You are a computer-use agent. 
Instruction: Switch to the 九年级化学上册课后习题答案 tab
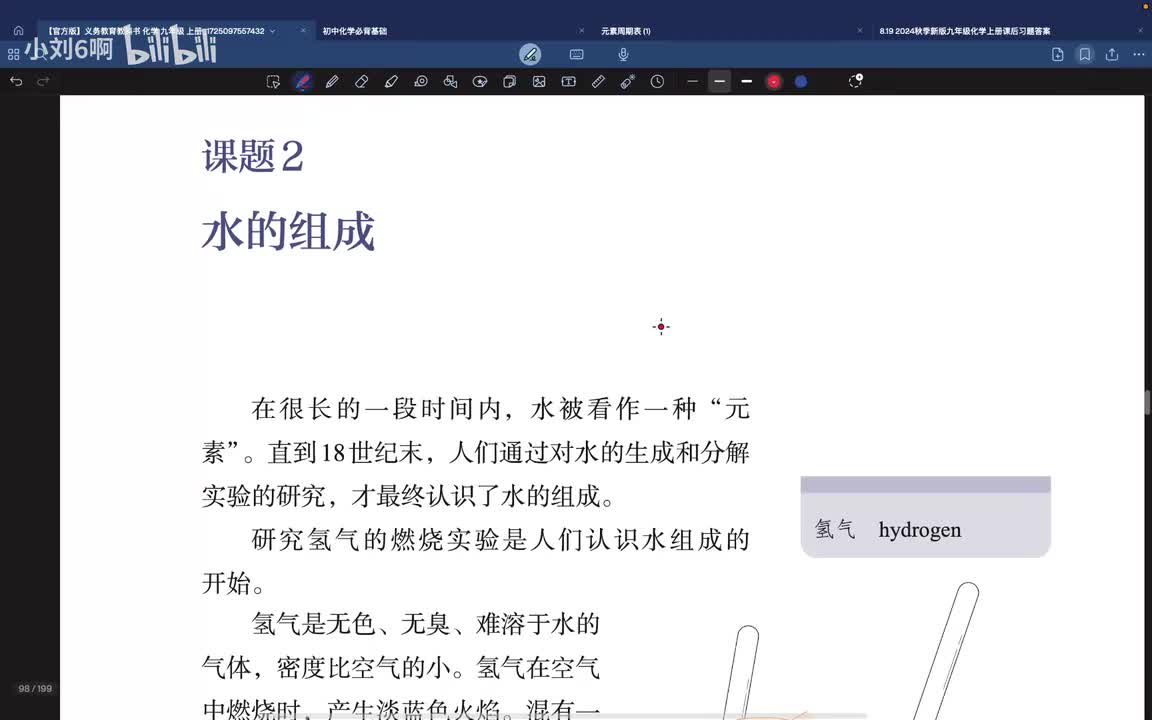pos(965,31)
